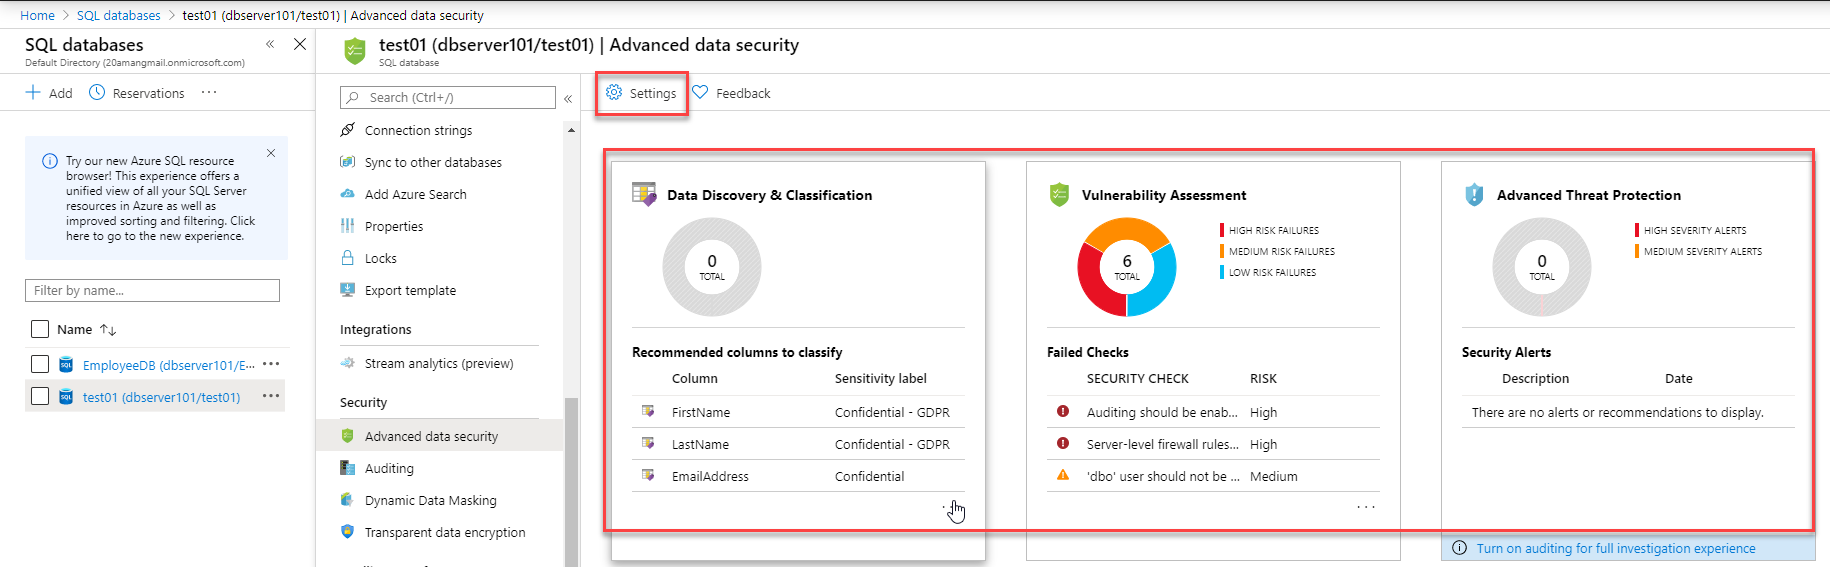The width and height of the screenshot is (1830, 567).
Task: Go to SQL databases breadcrumb
Action: tap(118, 15)
